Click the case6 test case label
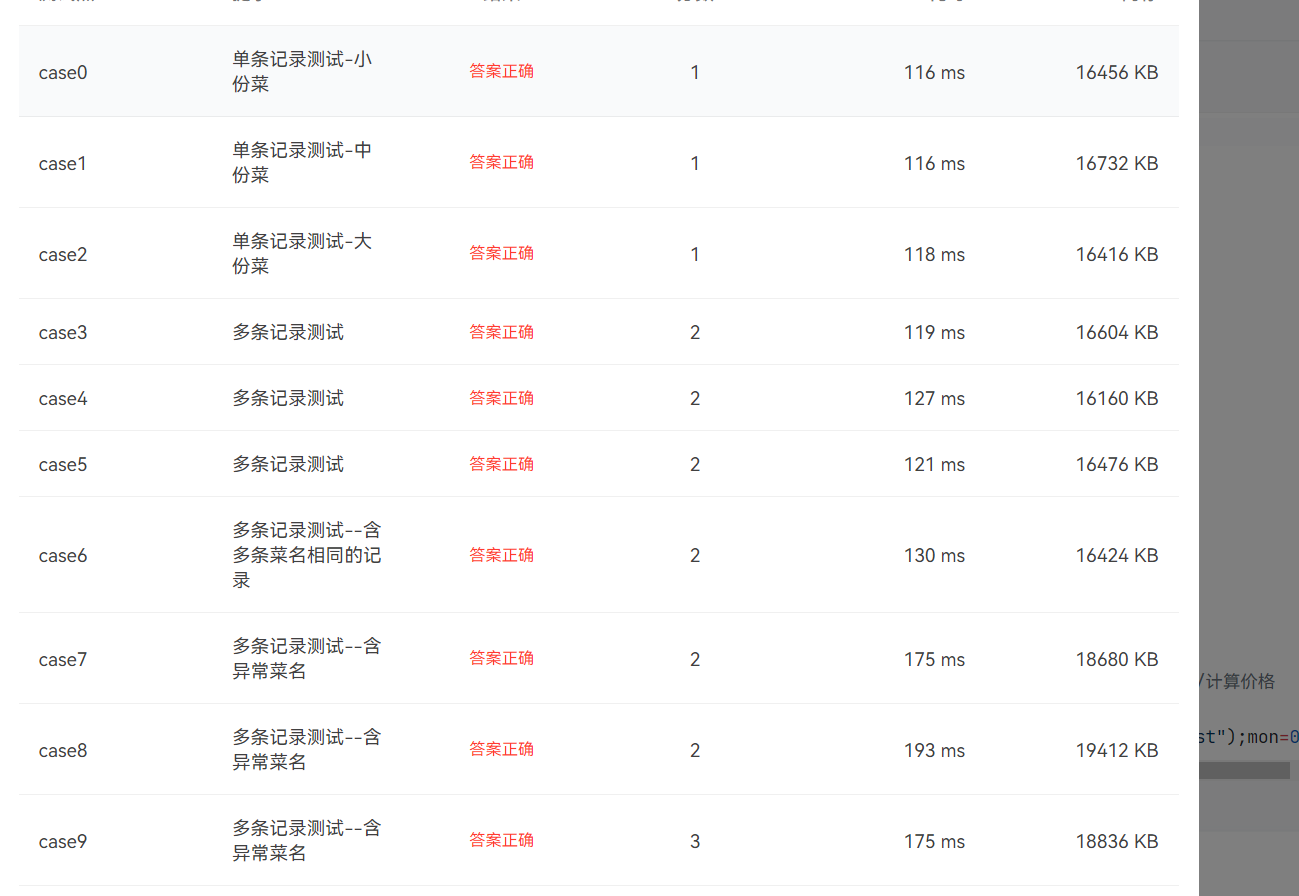1299x896 pixels. (63, 555)
